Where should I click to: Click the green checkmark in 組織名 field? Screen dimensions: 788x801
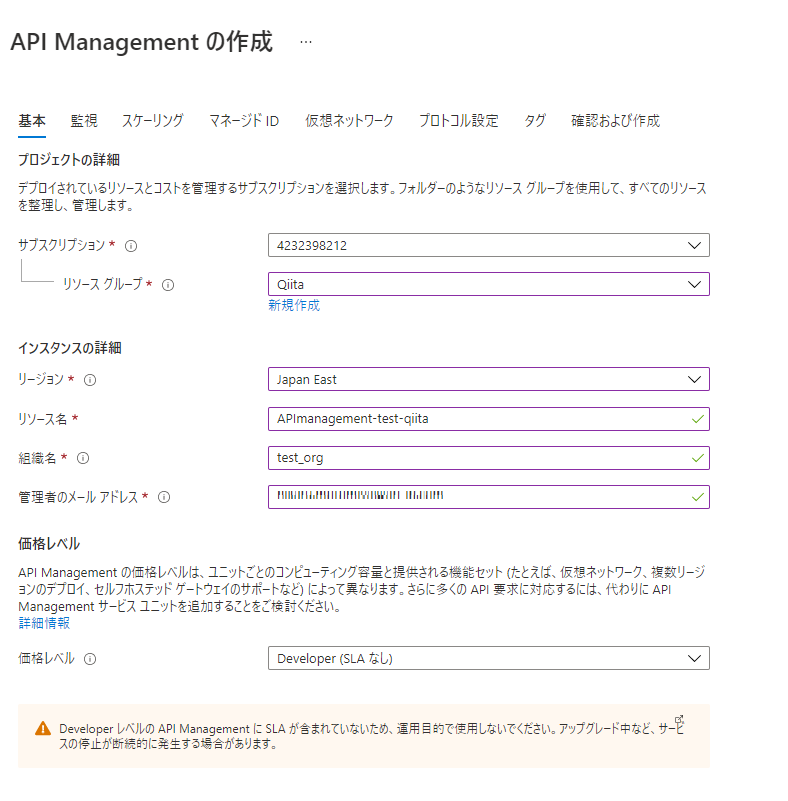(698, 458)
